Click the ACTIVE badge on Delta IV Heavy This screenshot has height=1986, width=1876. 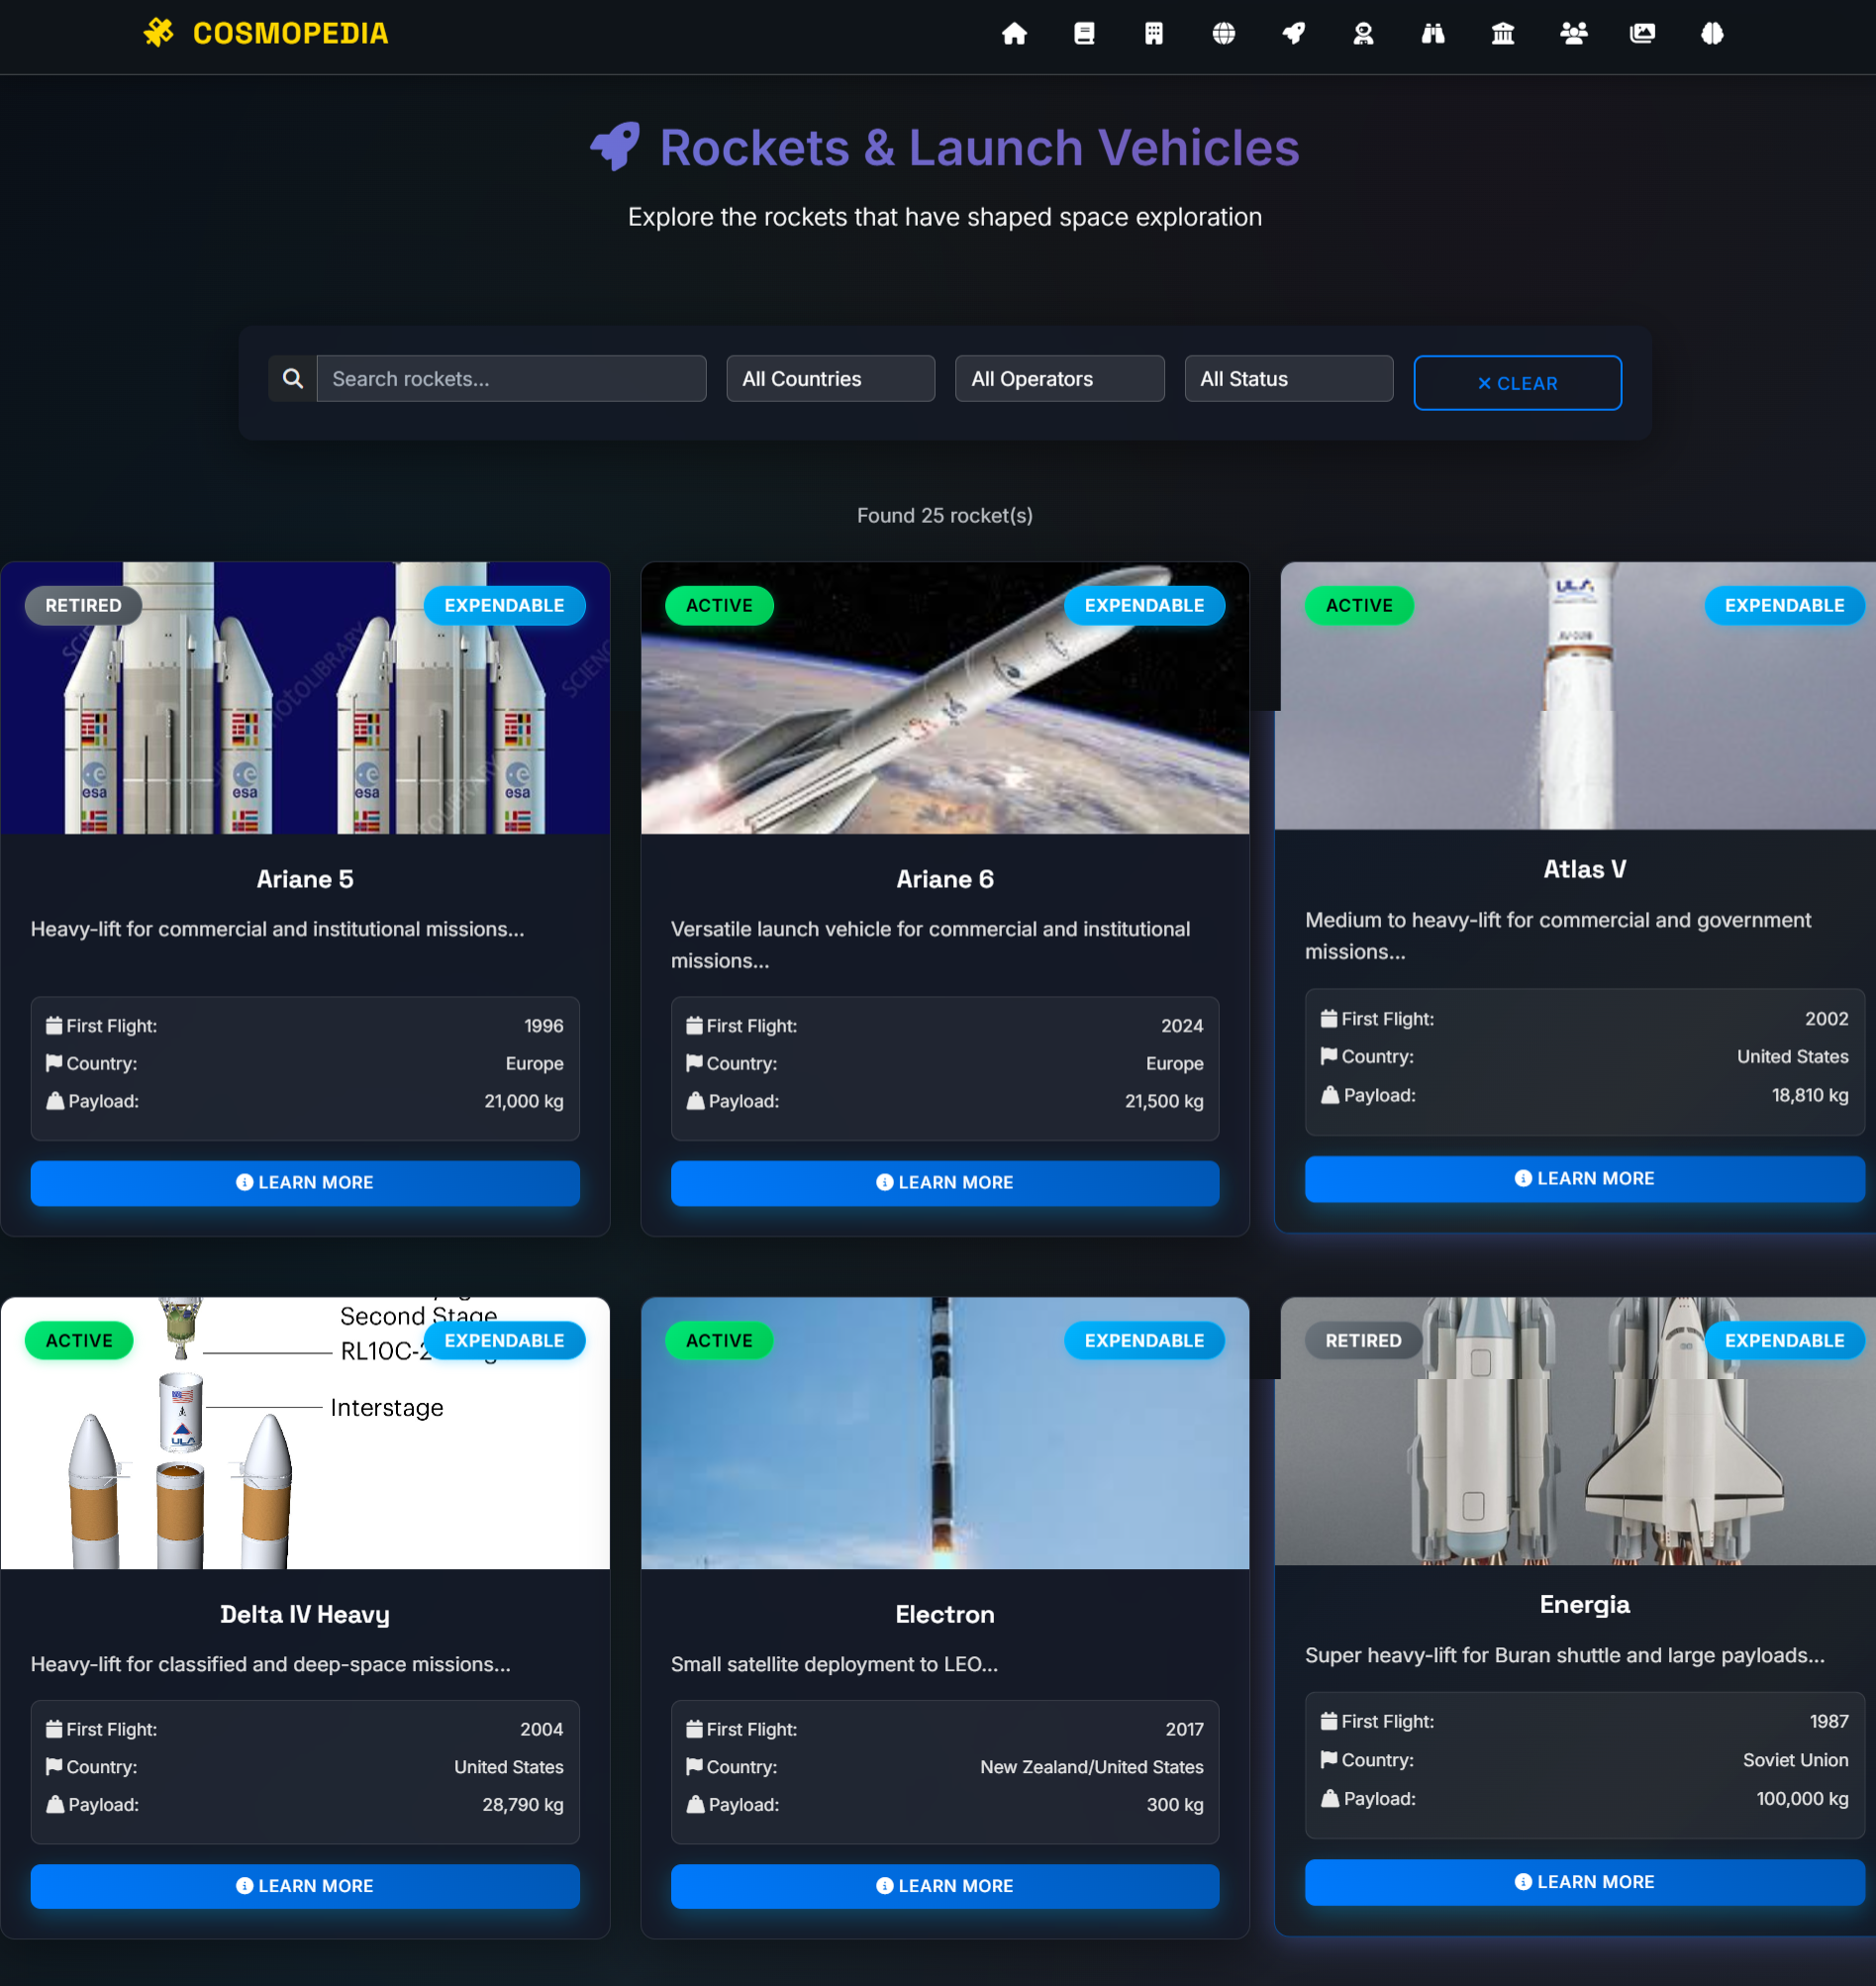point(79,1341)
